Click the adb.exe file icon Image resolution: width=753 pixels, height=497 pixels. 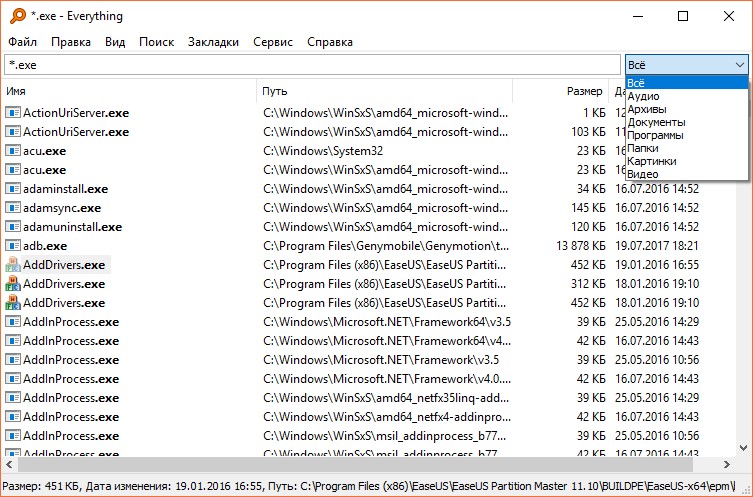point(13,246)
